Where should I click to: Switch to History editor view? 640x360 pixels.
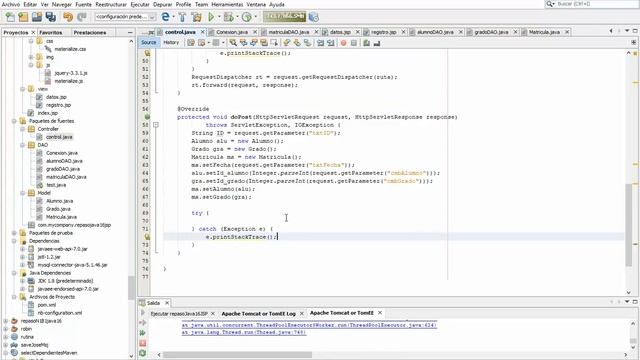[x=171, y=42]
